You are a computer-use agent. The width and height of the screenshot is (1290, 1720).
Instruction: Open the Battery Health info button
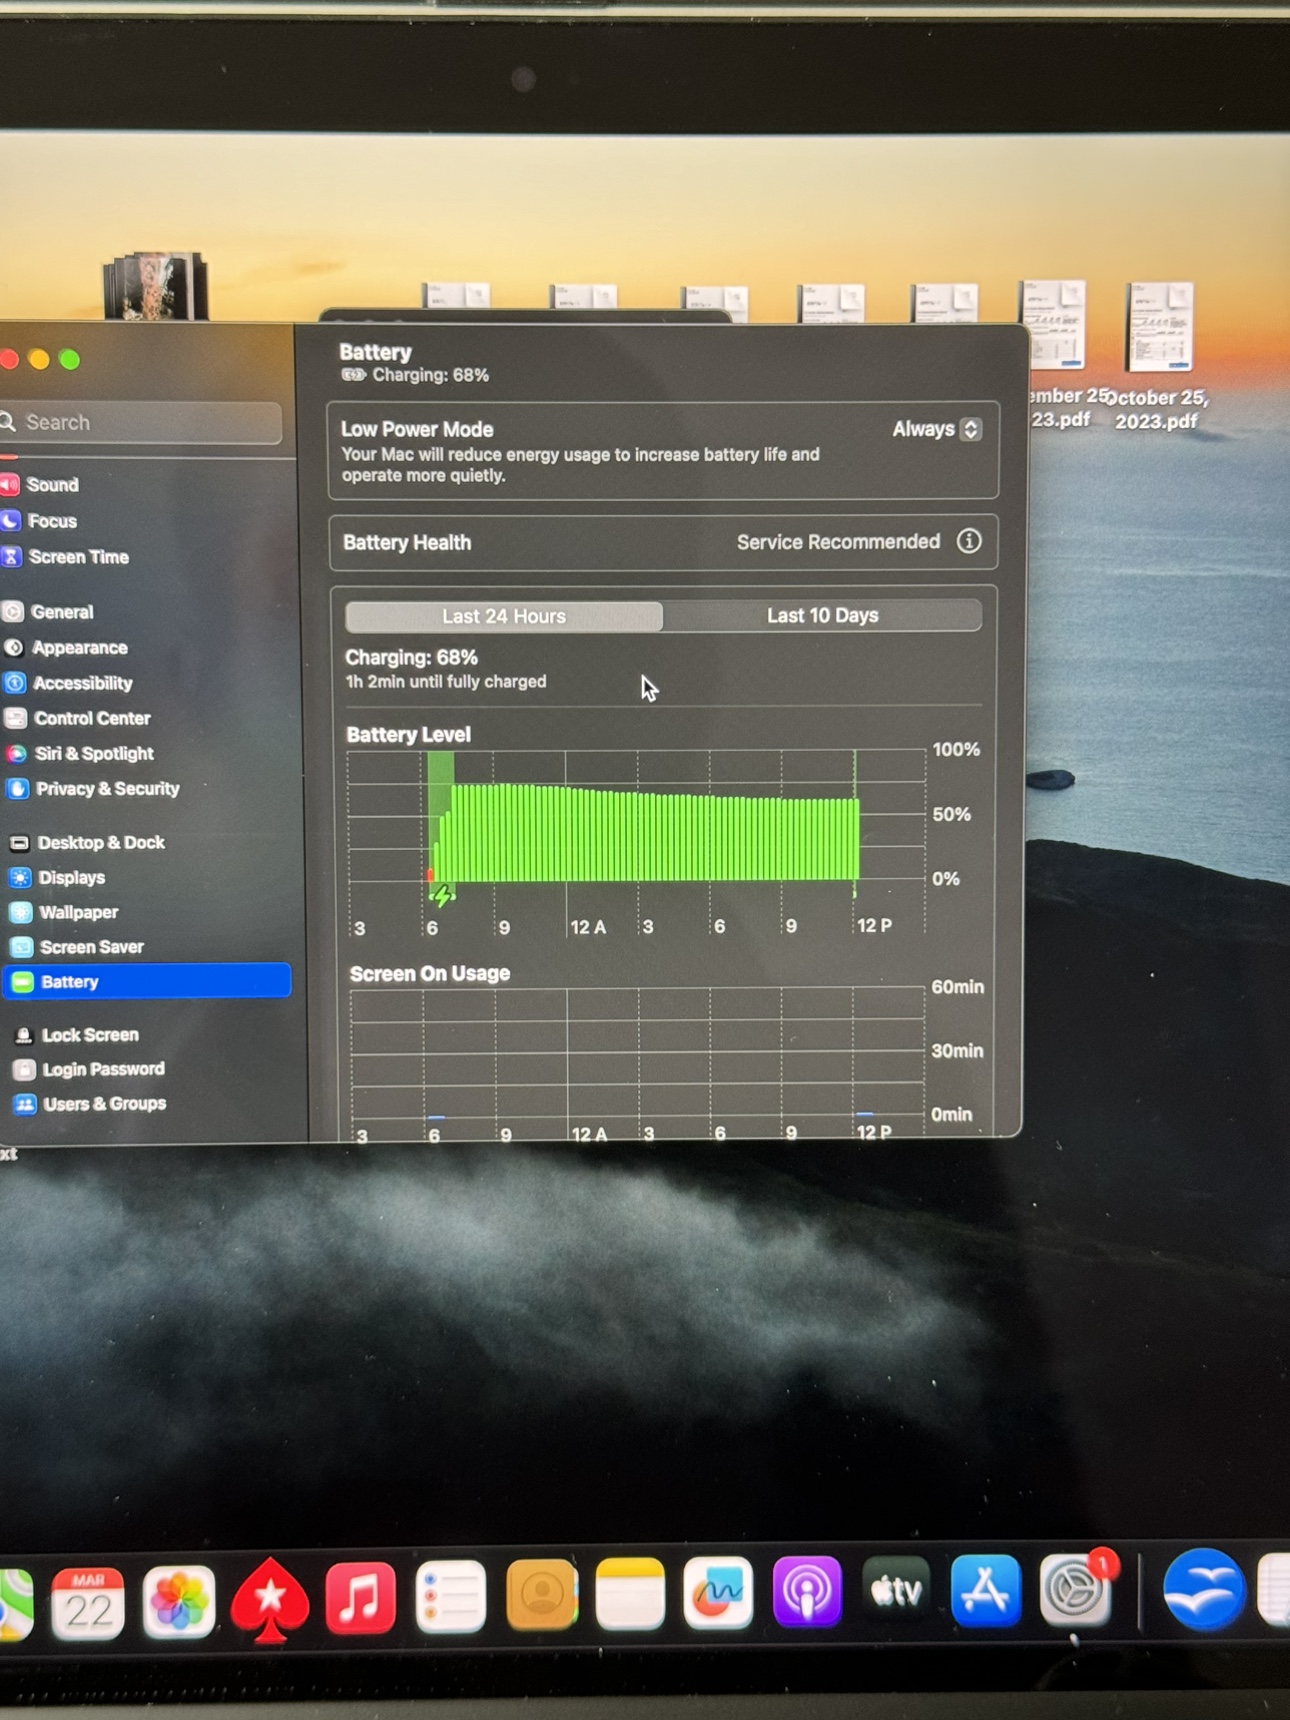(968, 541)
